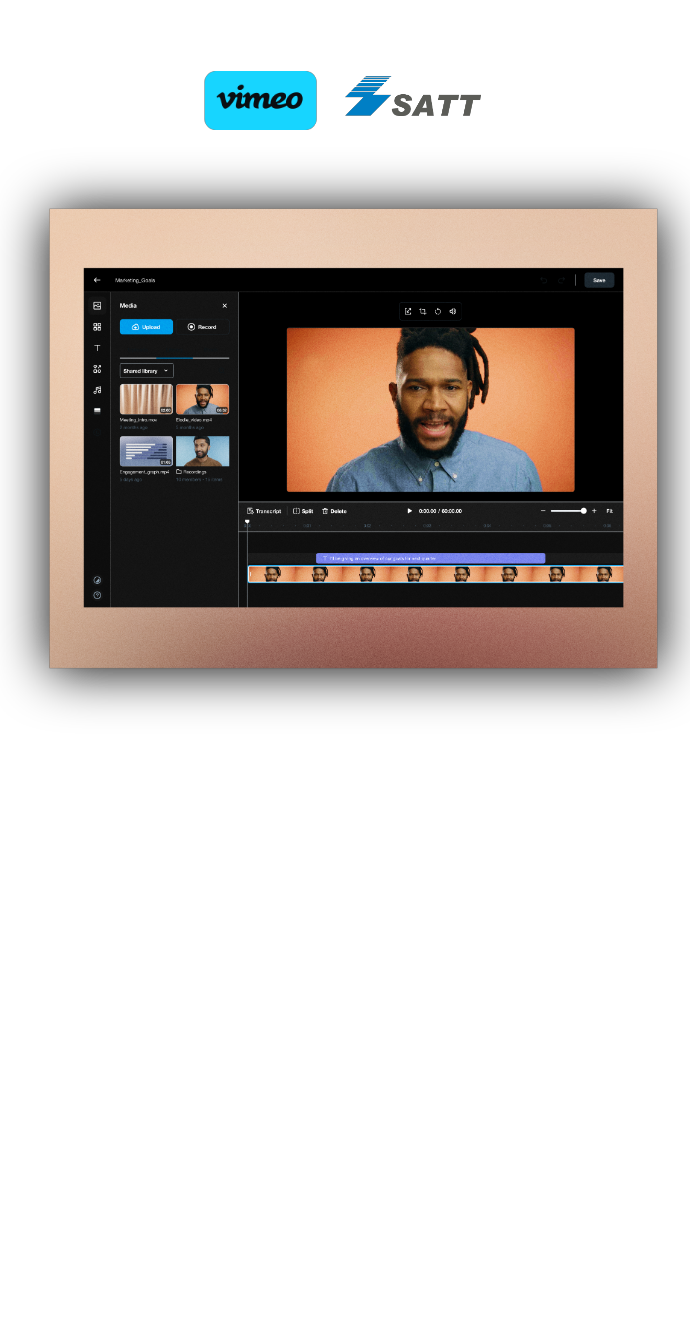
Task: Click the compass icon near sidebar bottom
Action: [x=97, y=580]
